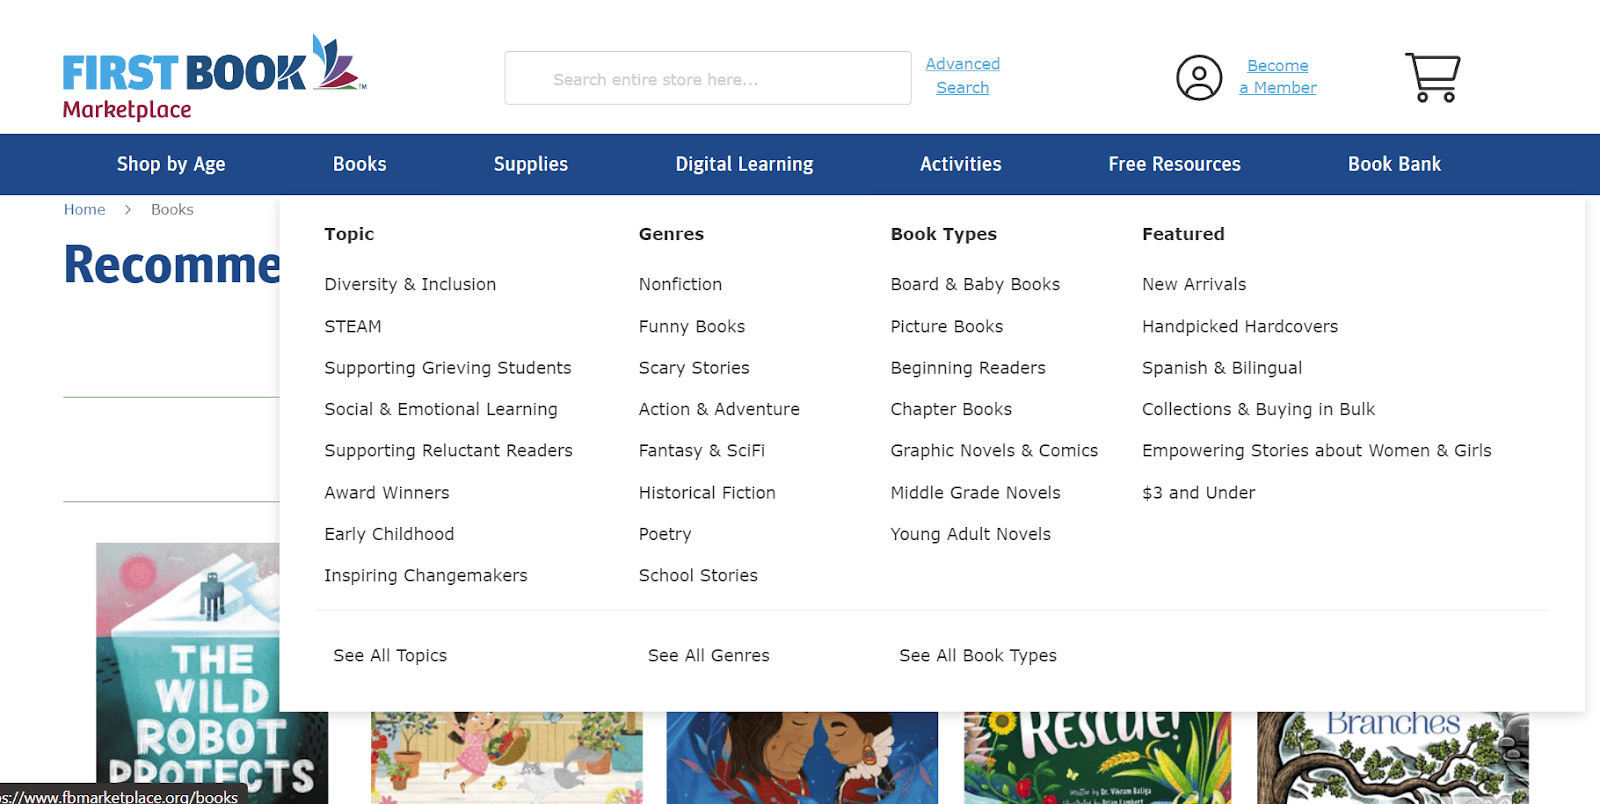
Task: Click inside the store search field
Action: (x=708, y=78)
